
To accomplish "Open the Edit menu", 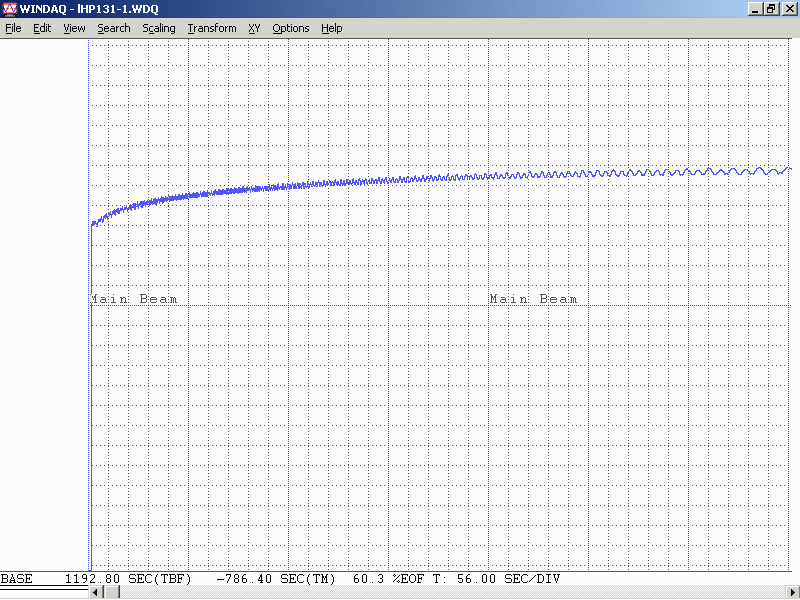I will 42,28.
